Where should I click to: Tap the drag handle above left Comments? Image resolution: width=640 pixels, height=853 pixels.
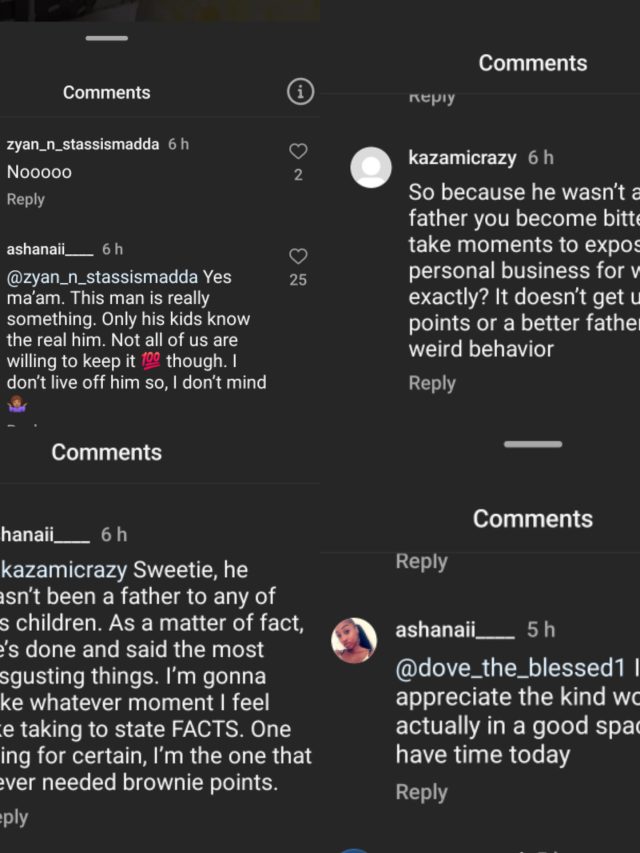[x=106, y=38]
